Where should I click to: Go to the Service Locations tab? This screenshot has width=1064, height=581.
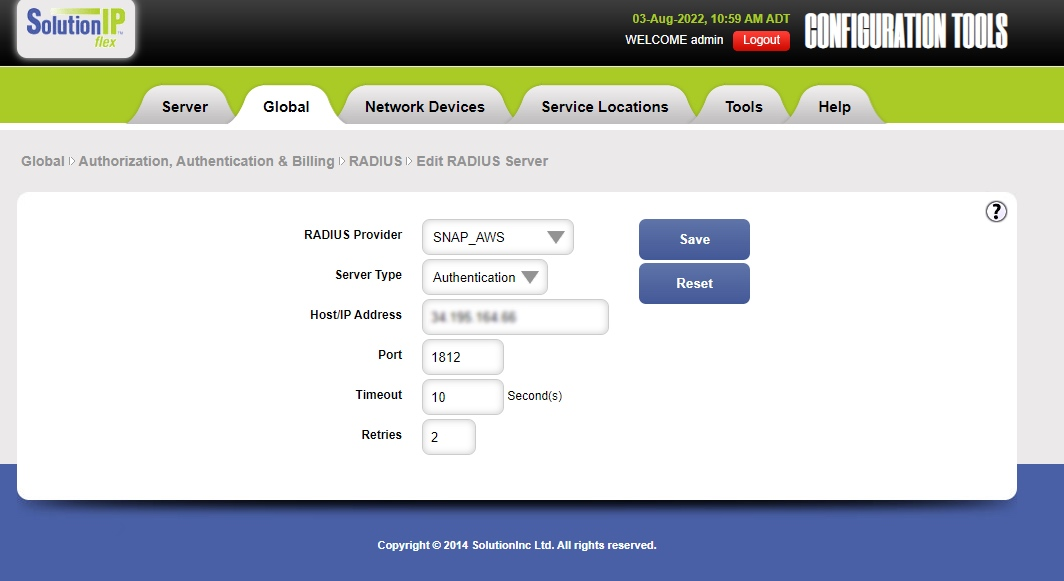(x=604, y=107)
